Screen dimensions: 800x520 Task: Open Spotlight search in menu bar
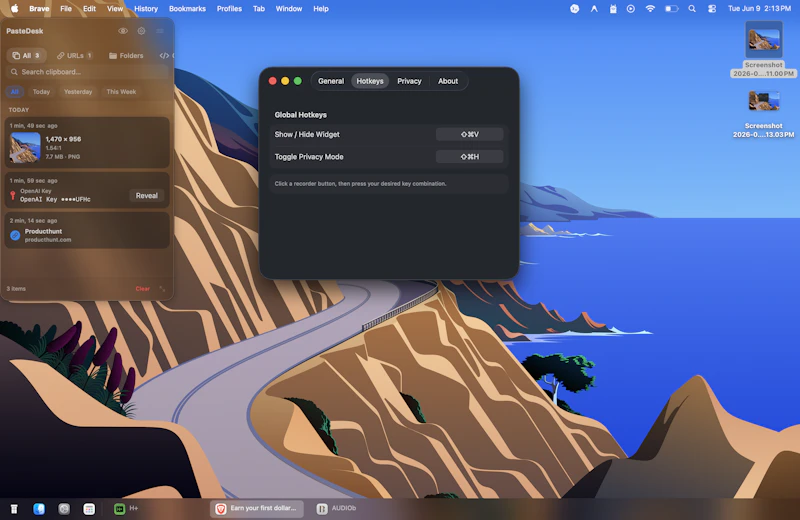[x=692, y=9]
